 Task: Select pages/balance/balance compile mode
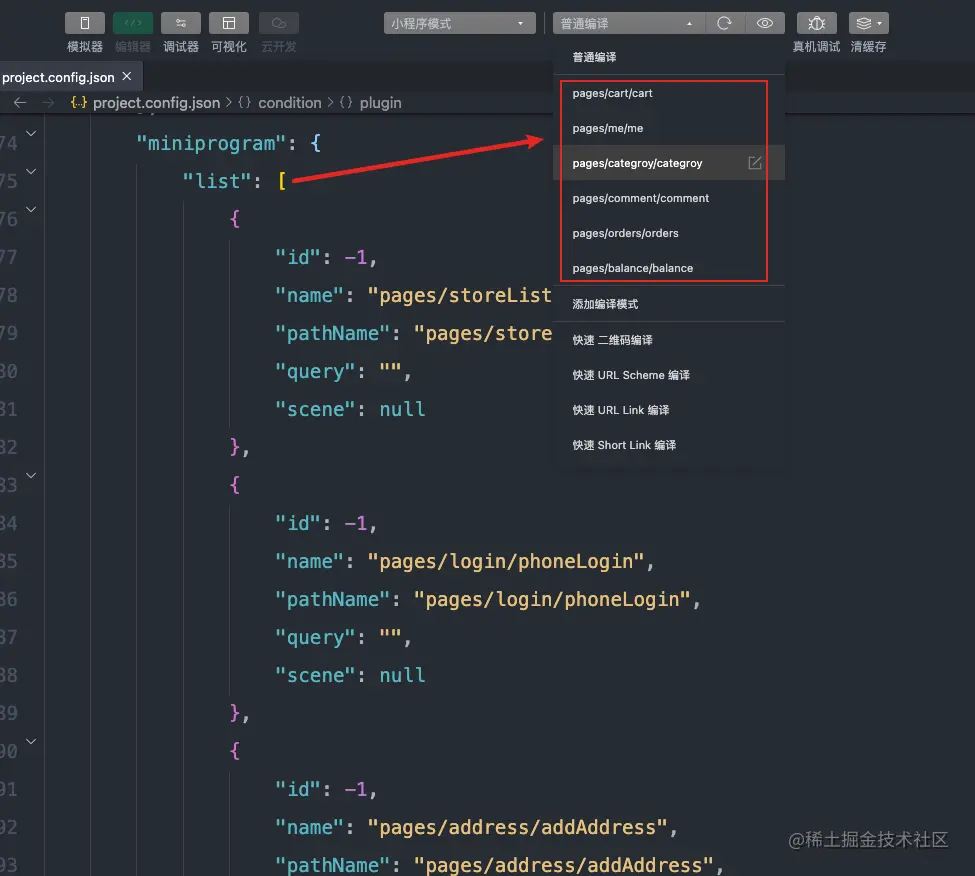pos(668,268)
